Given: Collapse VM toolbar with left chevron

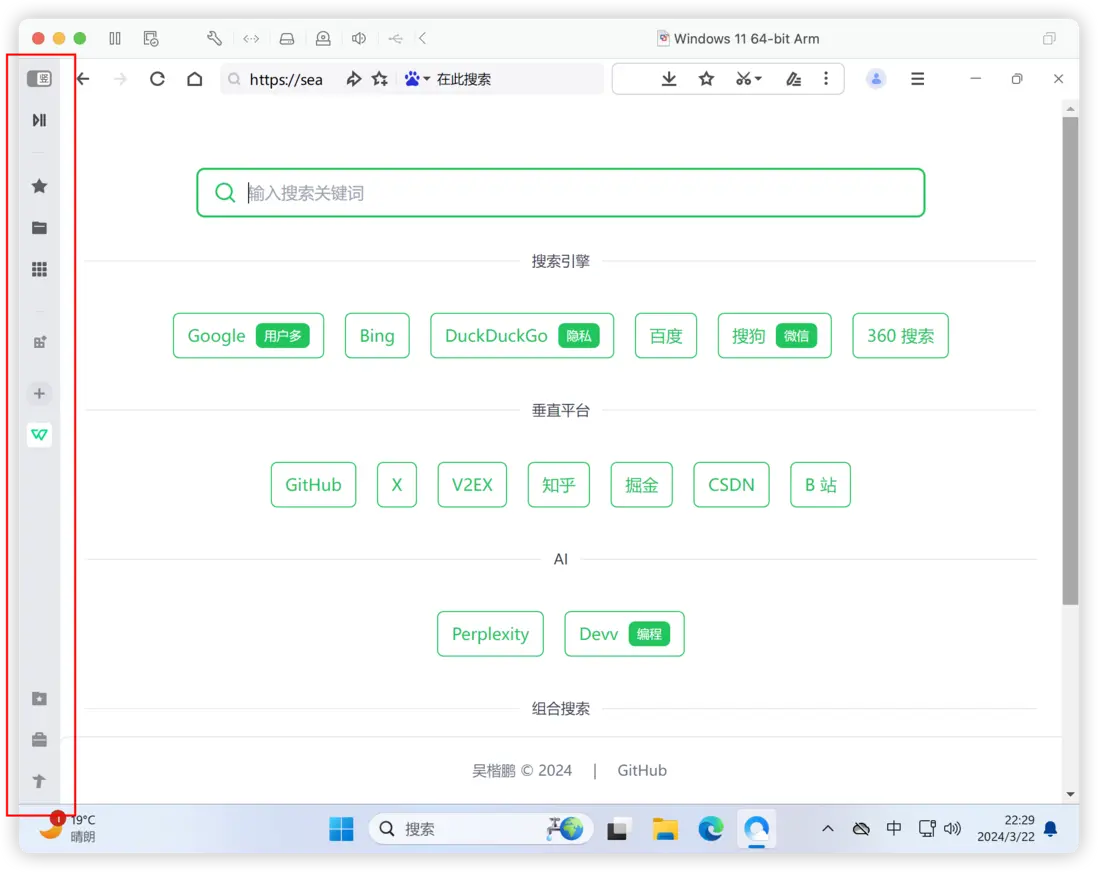Looking at the screenshot, I should (x=422, y=39).
